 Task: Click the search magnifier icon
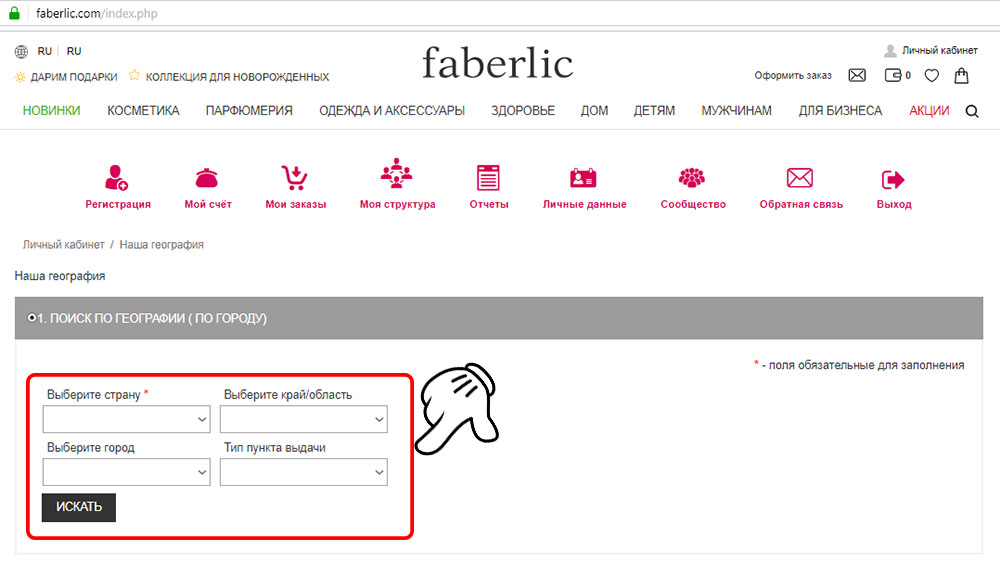coord(972,112)
